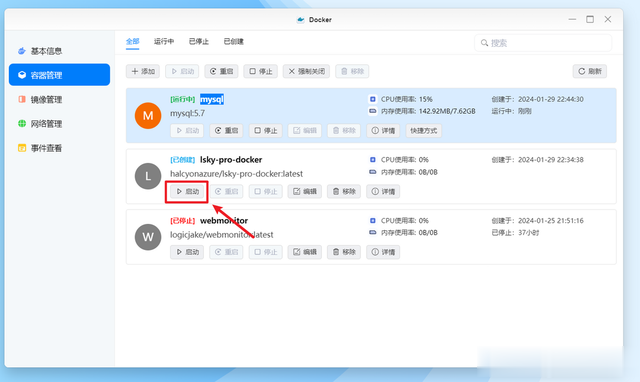Screen dimensions: 640x382
Task: Switch to the 全部 tab
Action: click(133, 42)
